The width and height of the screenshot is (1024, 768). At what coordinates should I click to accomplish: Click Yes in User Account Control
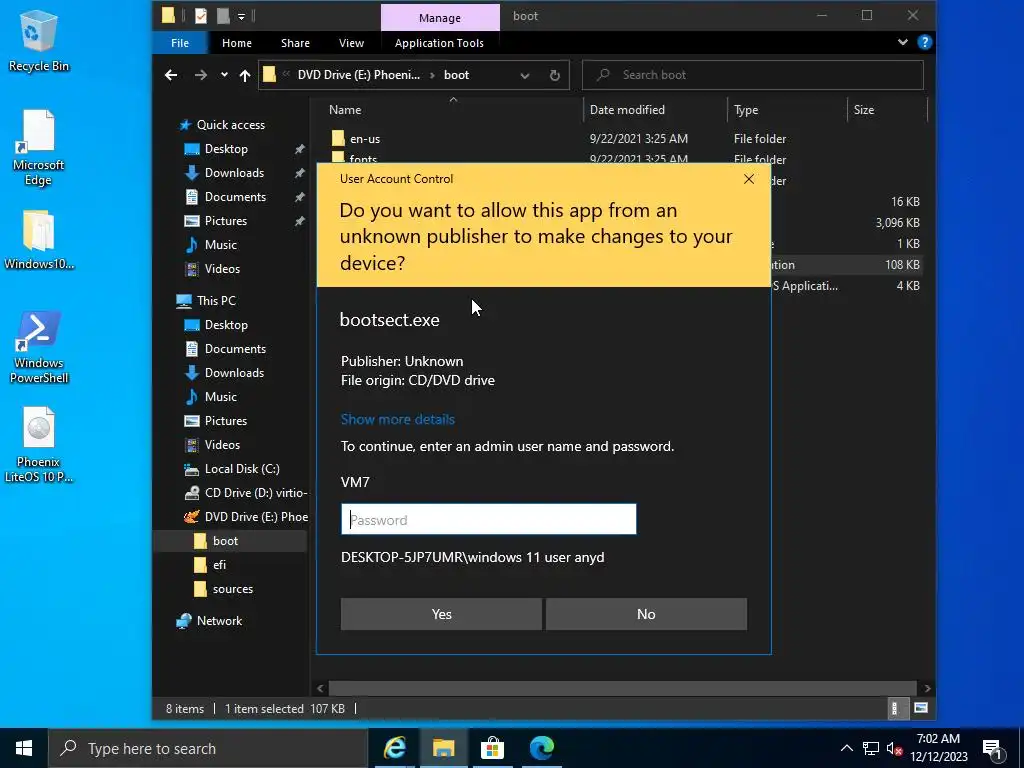[x=441, y=614]
